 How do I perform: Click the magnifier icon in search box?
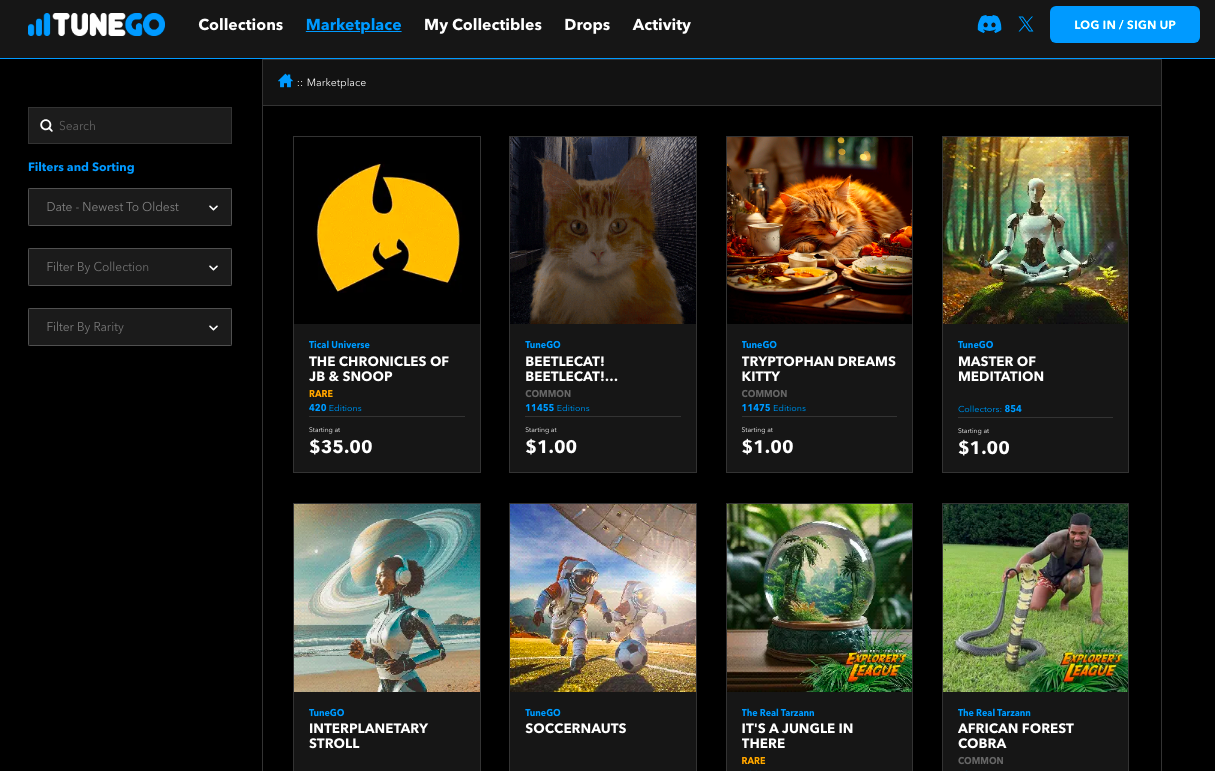46,125
